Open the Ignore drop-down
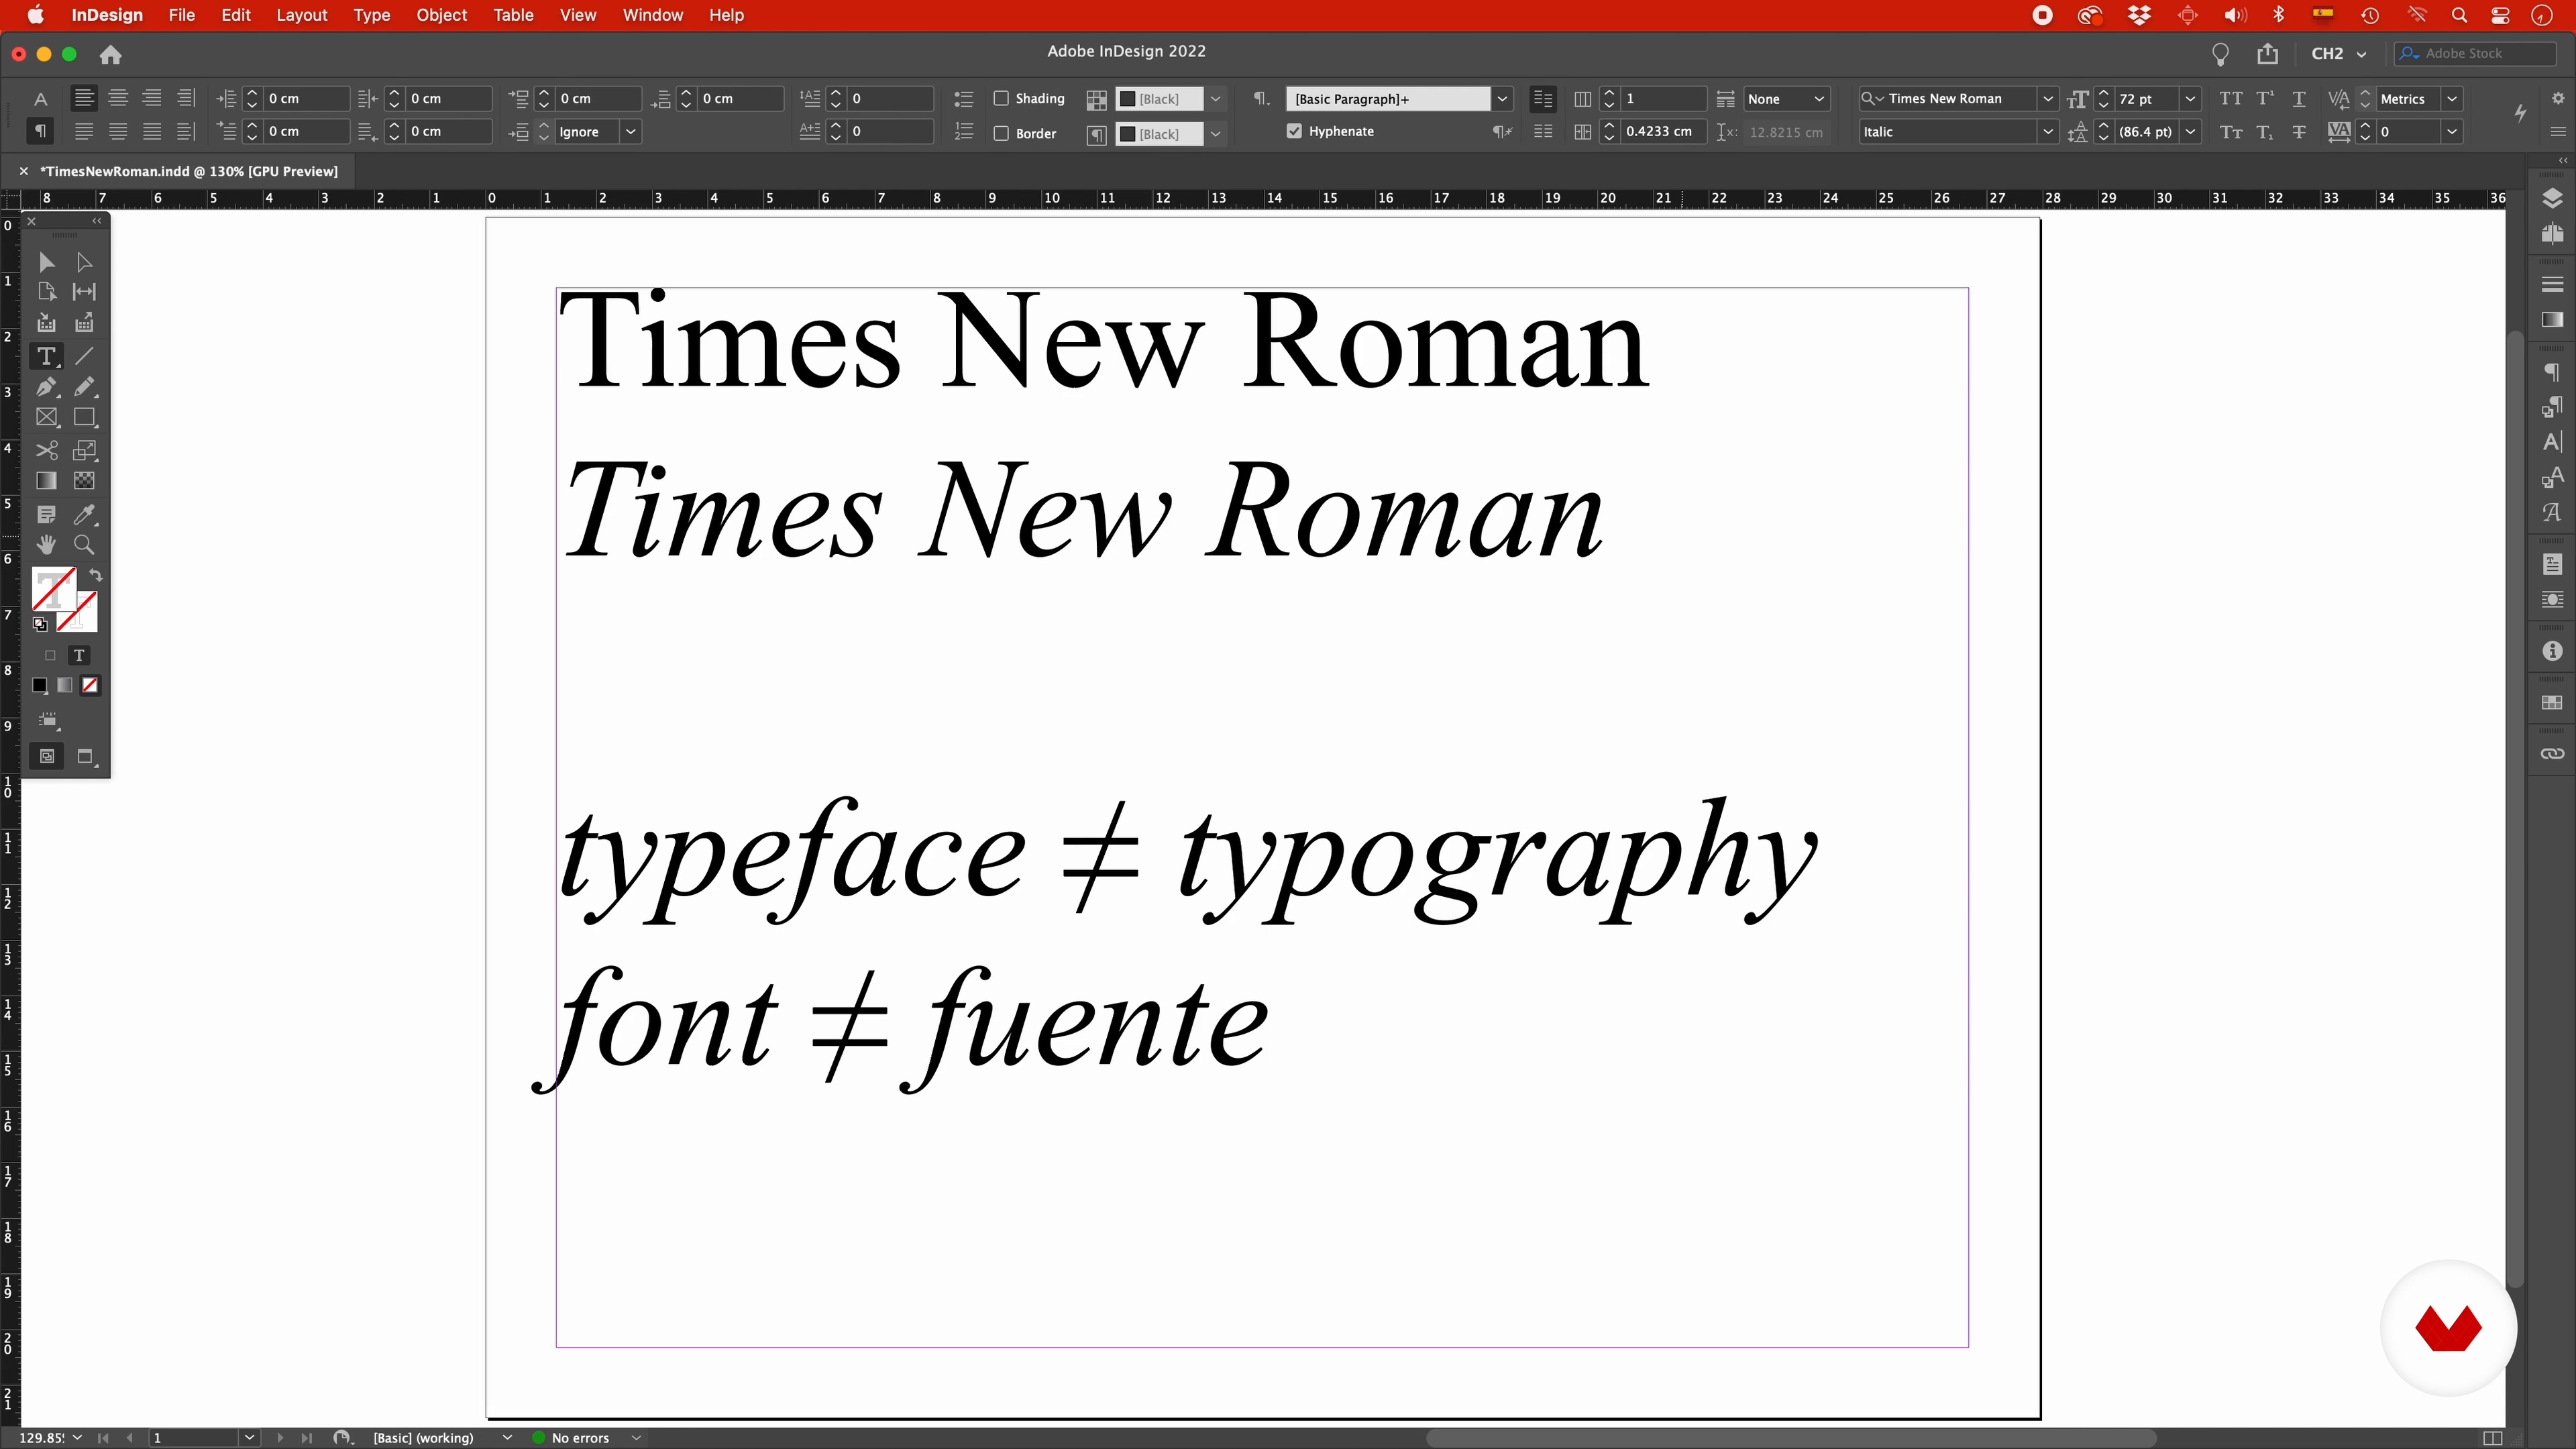This screenshot has height=1449, width=2576. pyautogui.click(x=630, y=131)
